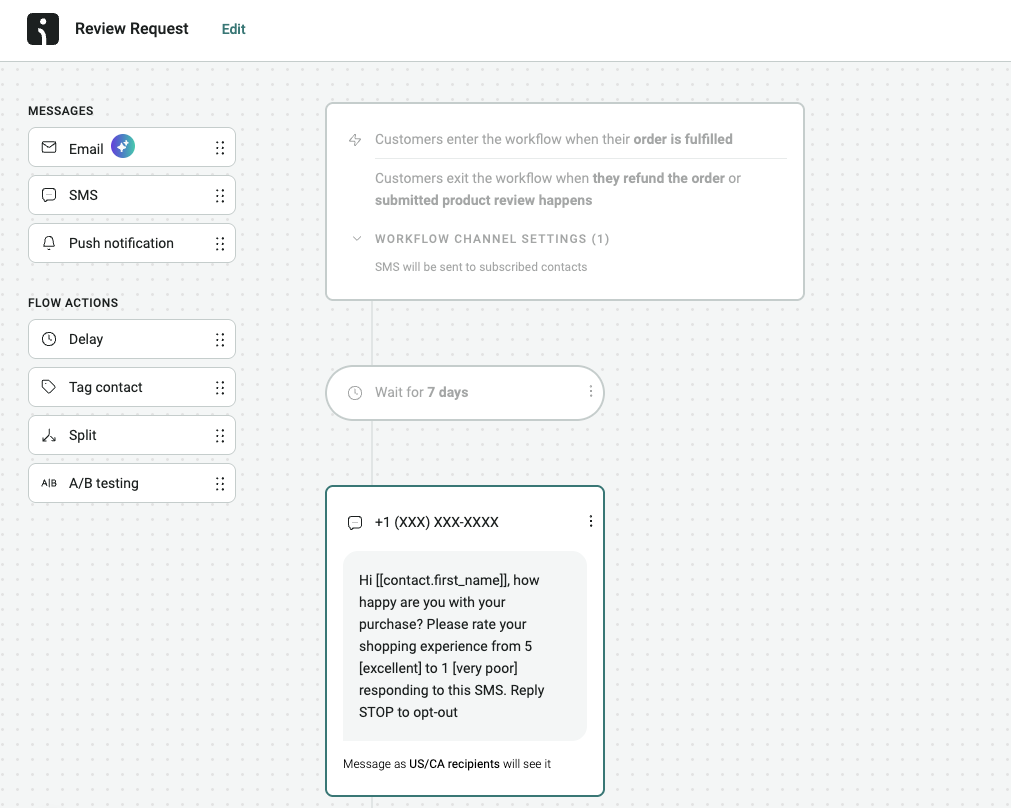Select the Push notification block

pos(132,243)
